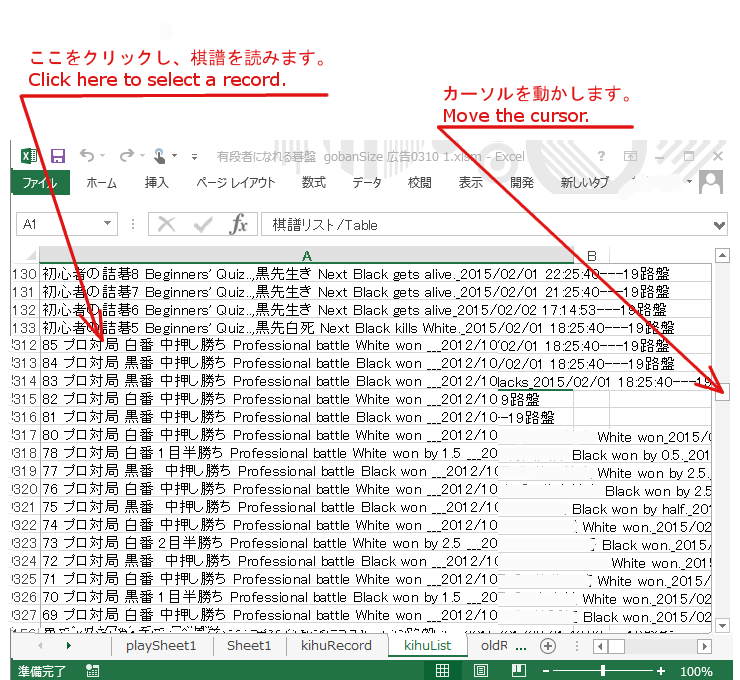Open the Undo history dropdown arrow
This screenshot has width=740, height=680.
pos(103,157)
